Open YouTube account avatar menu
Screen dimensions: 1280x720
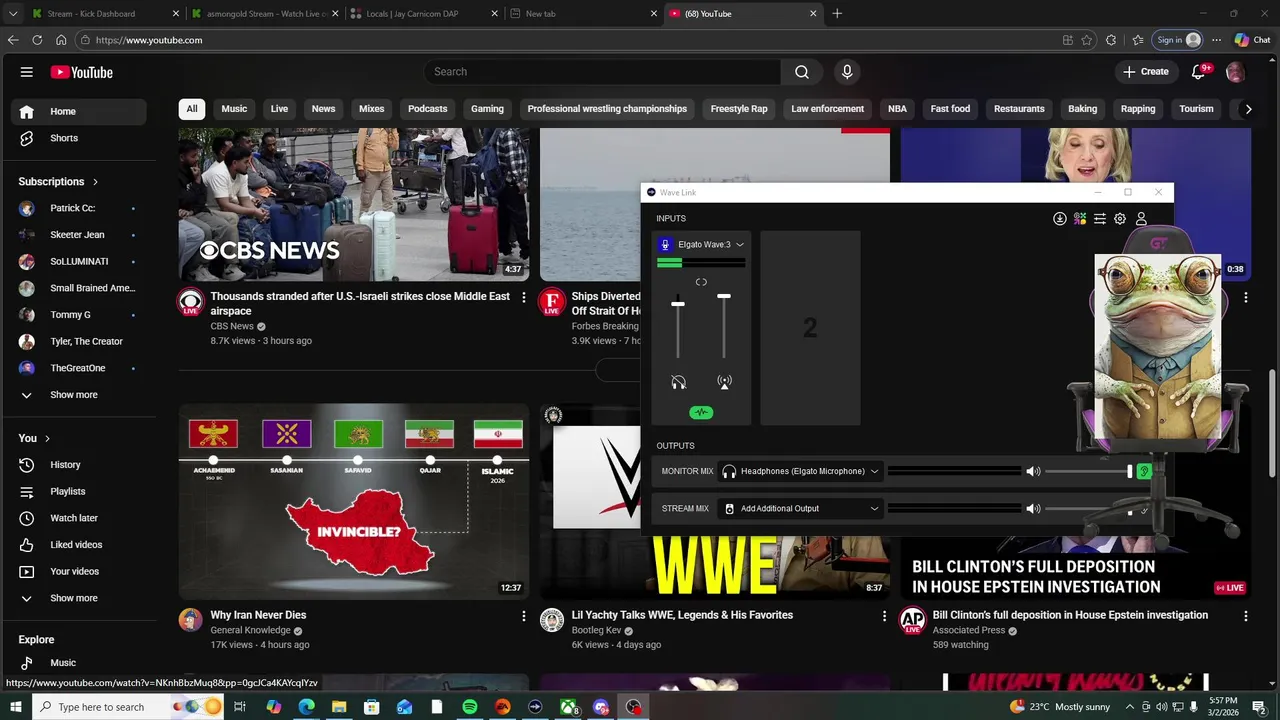(x=1235, y=72)
